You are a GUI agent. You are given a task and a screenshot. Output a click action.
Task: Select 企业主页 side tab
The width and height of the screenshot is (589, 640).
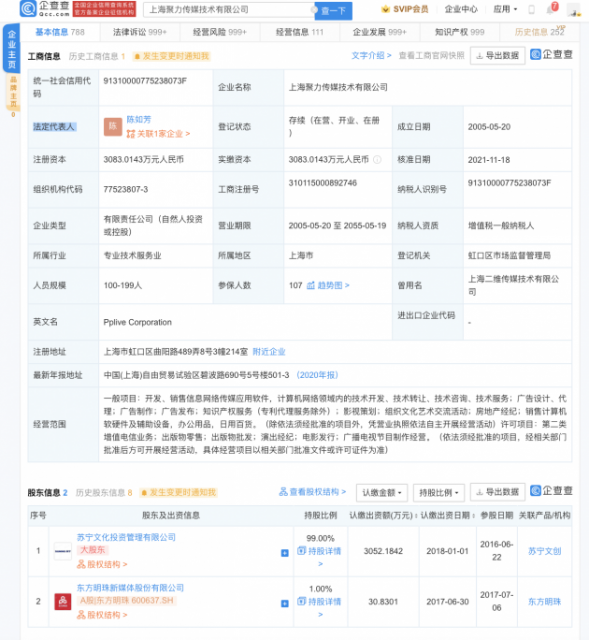(11, 49)
